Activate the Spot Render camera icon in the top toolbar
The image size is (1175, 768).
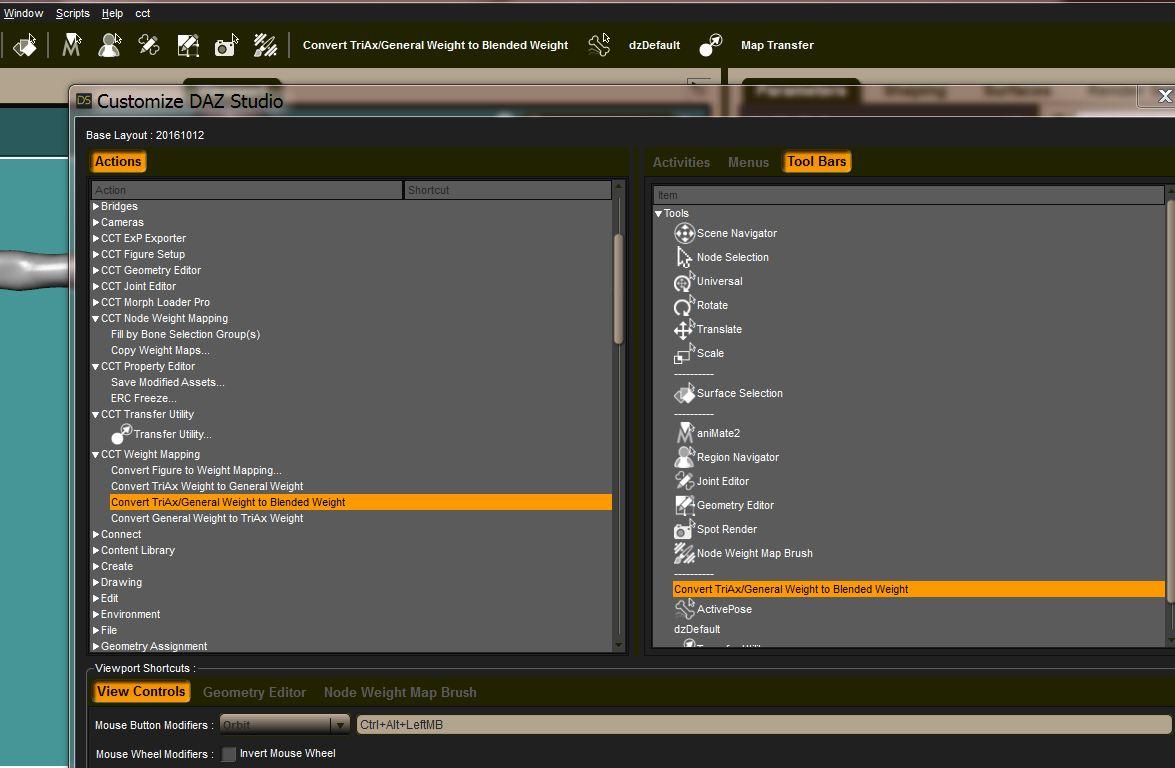point(226,45)
